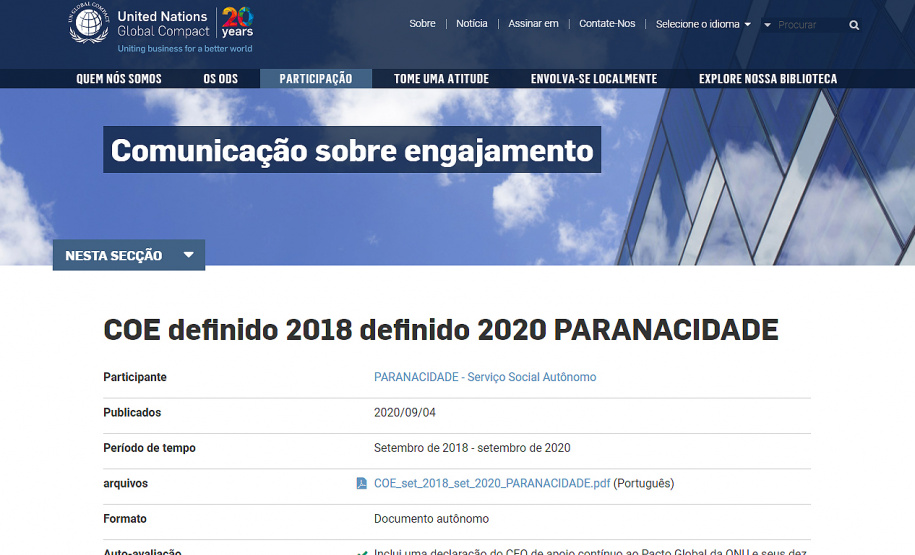
Task: Click the published date 2020/09/04
Action: 404,413
